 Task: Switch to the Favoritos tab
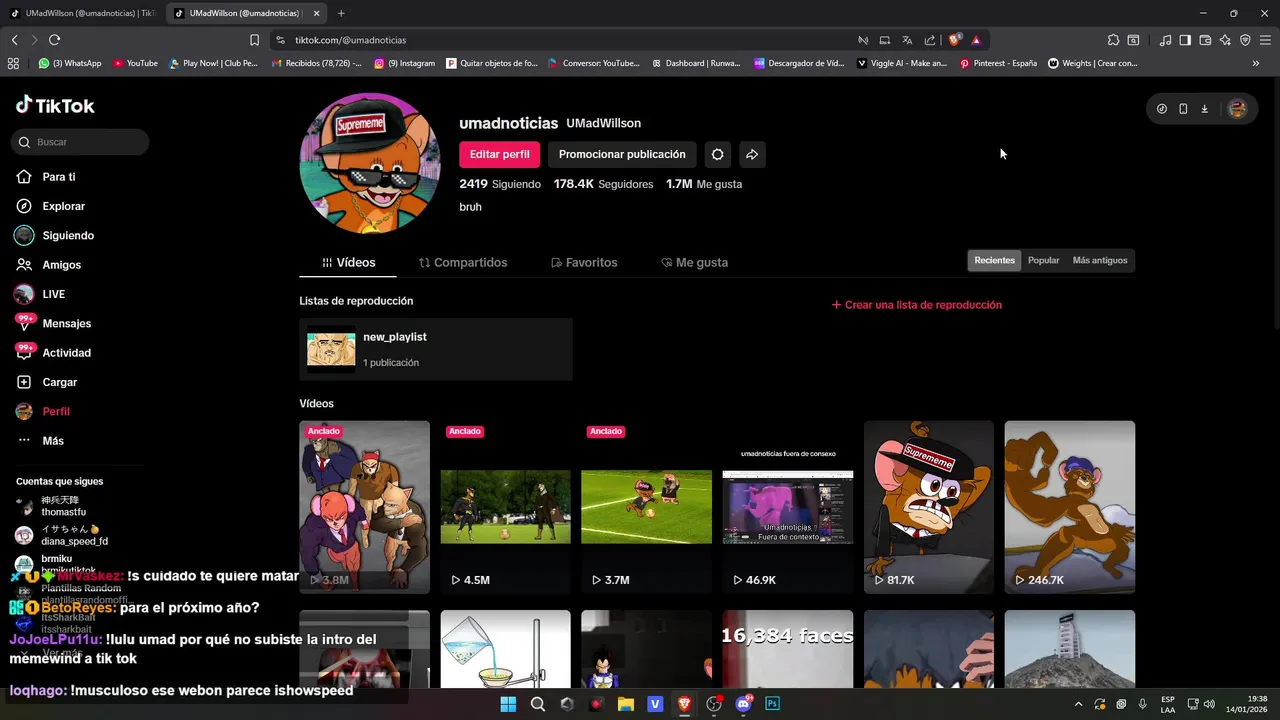point(584,262)
